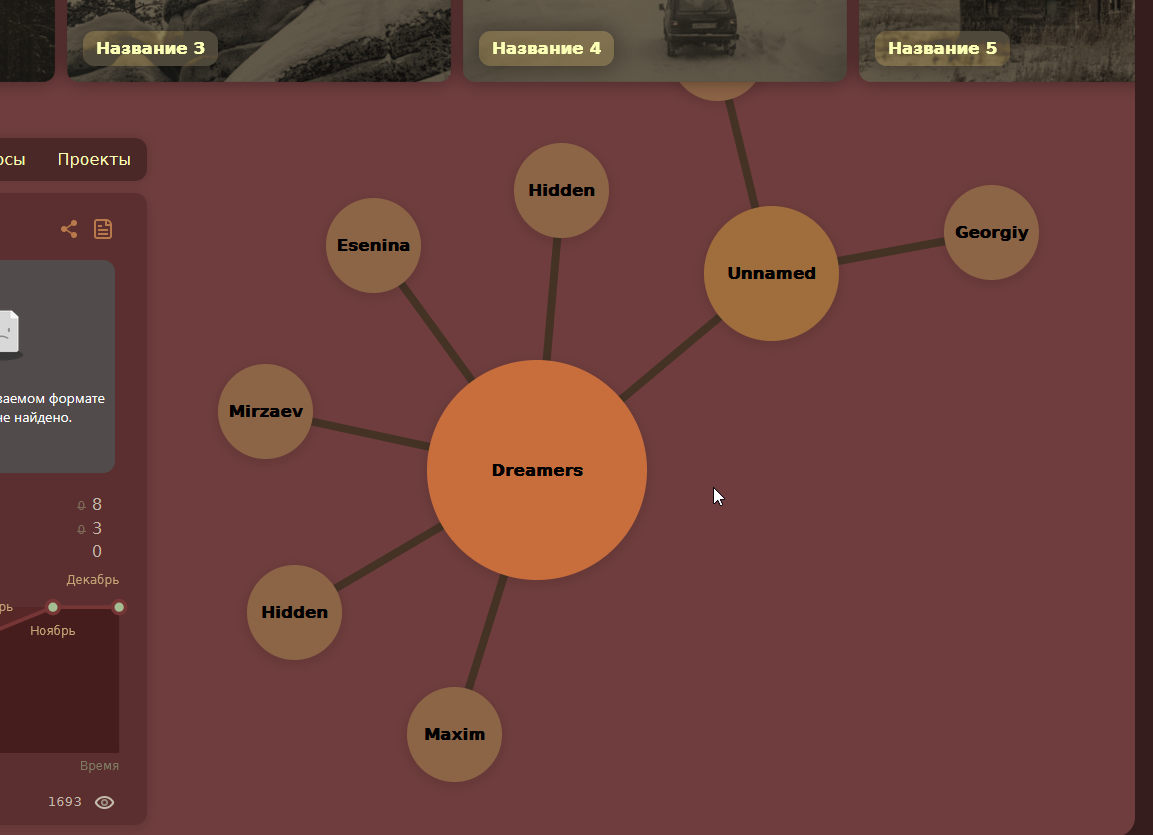Open the Название 5 thumbnail card

996,40
